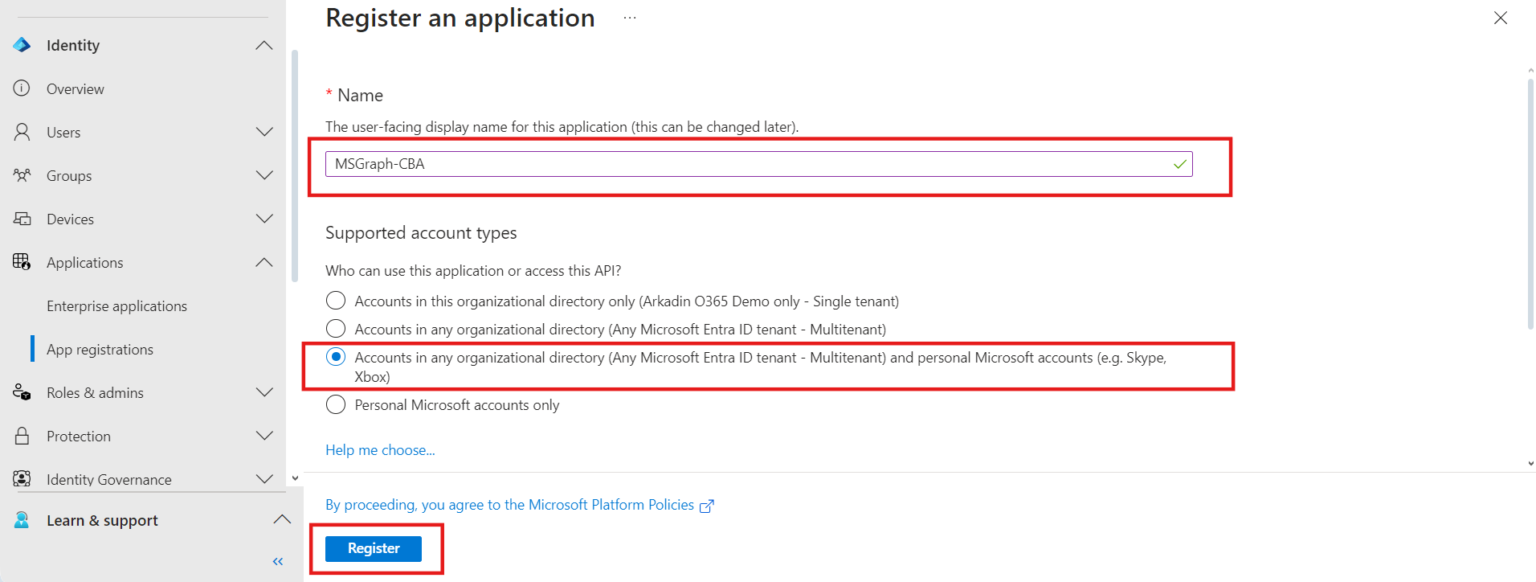The width and height of the screenshot is (1536, 582).
Task: Select the Protection shield icon
Action: tap(21, 435)
